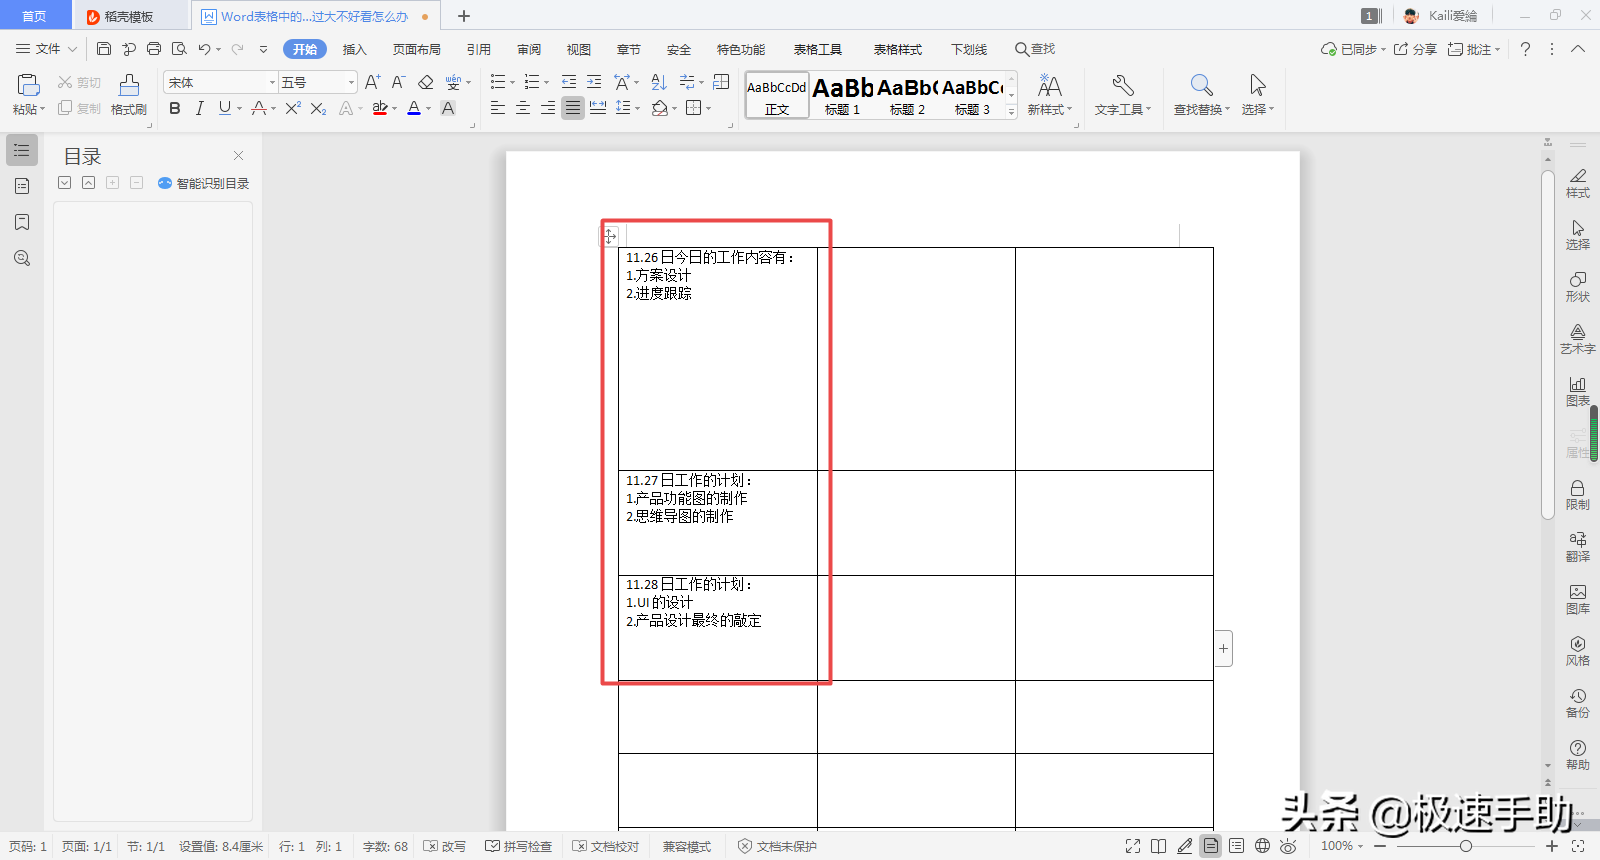Toggle Spell Check (拼写检查) in status bar
Viewport: 1600px width, 860px height.
(519, 846)
